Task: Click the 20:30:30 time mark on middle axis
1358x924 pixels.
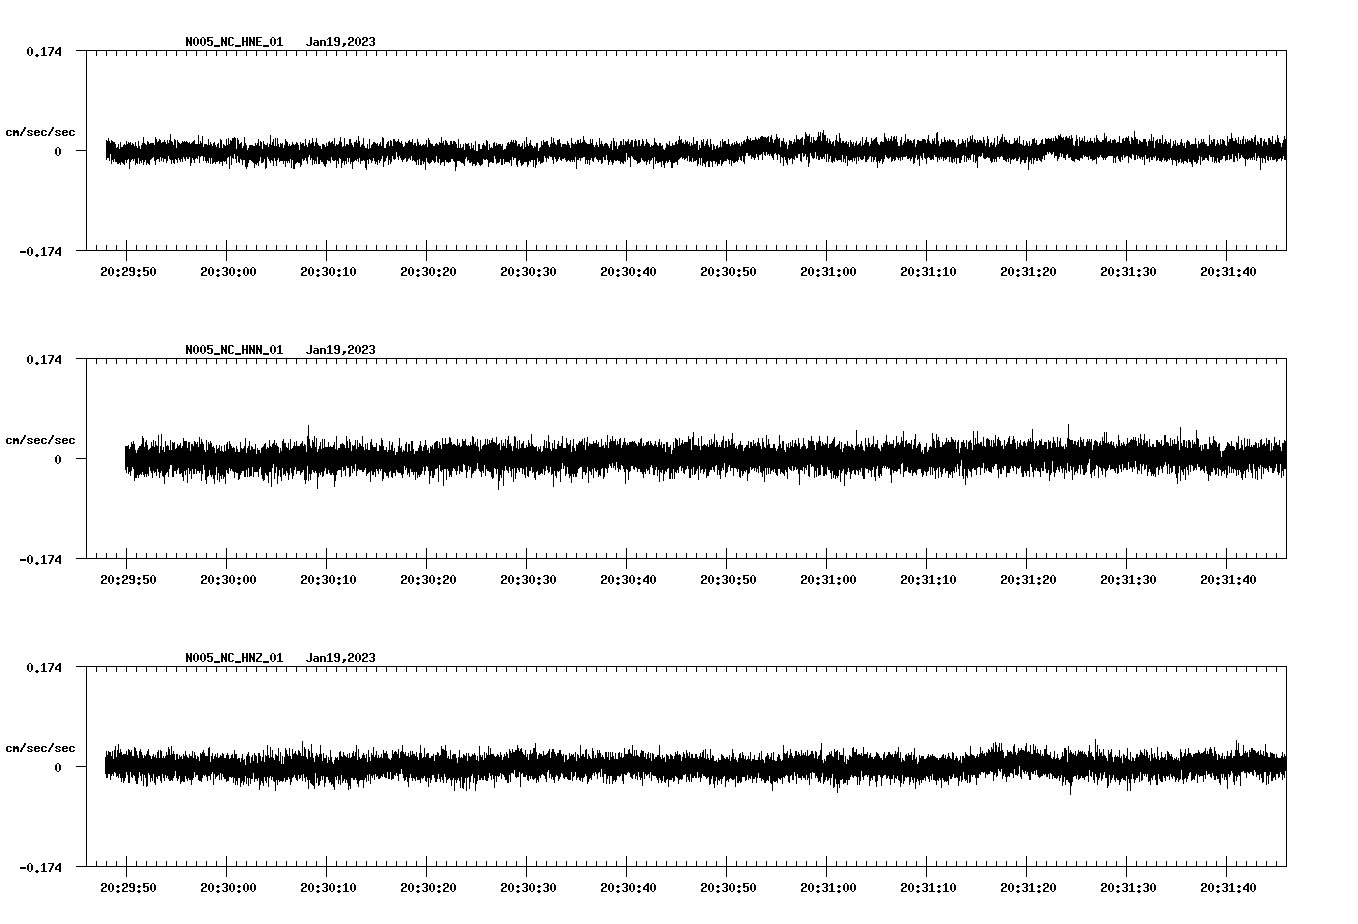Action: 527,578
